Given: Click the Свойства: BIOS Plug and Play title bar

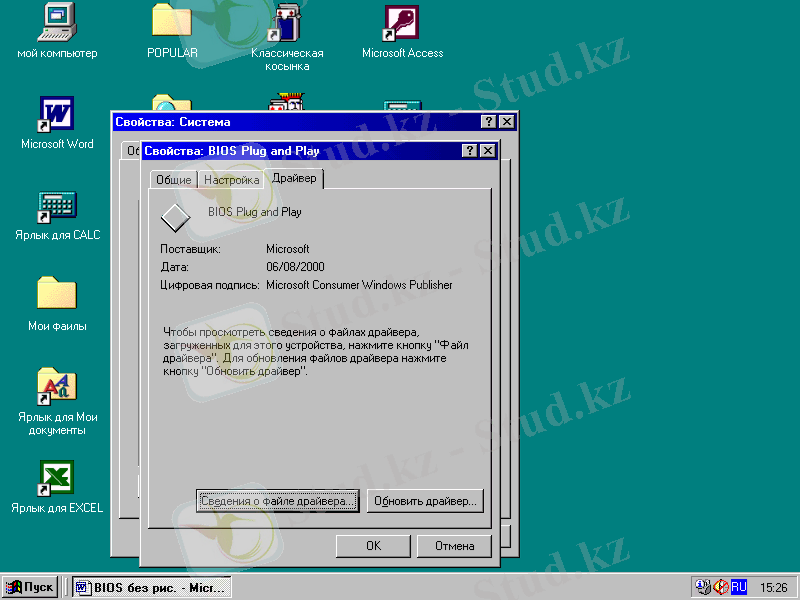Looking at the screenshot, I should pos(301,151).
